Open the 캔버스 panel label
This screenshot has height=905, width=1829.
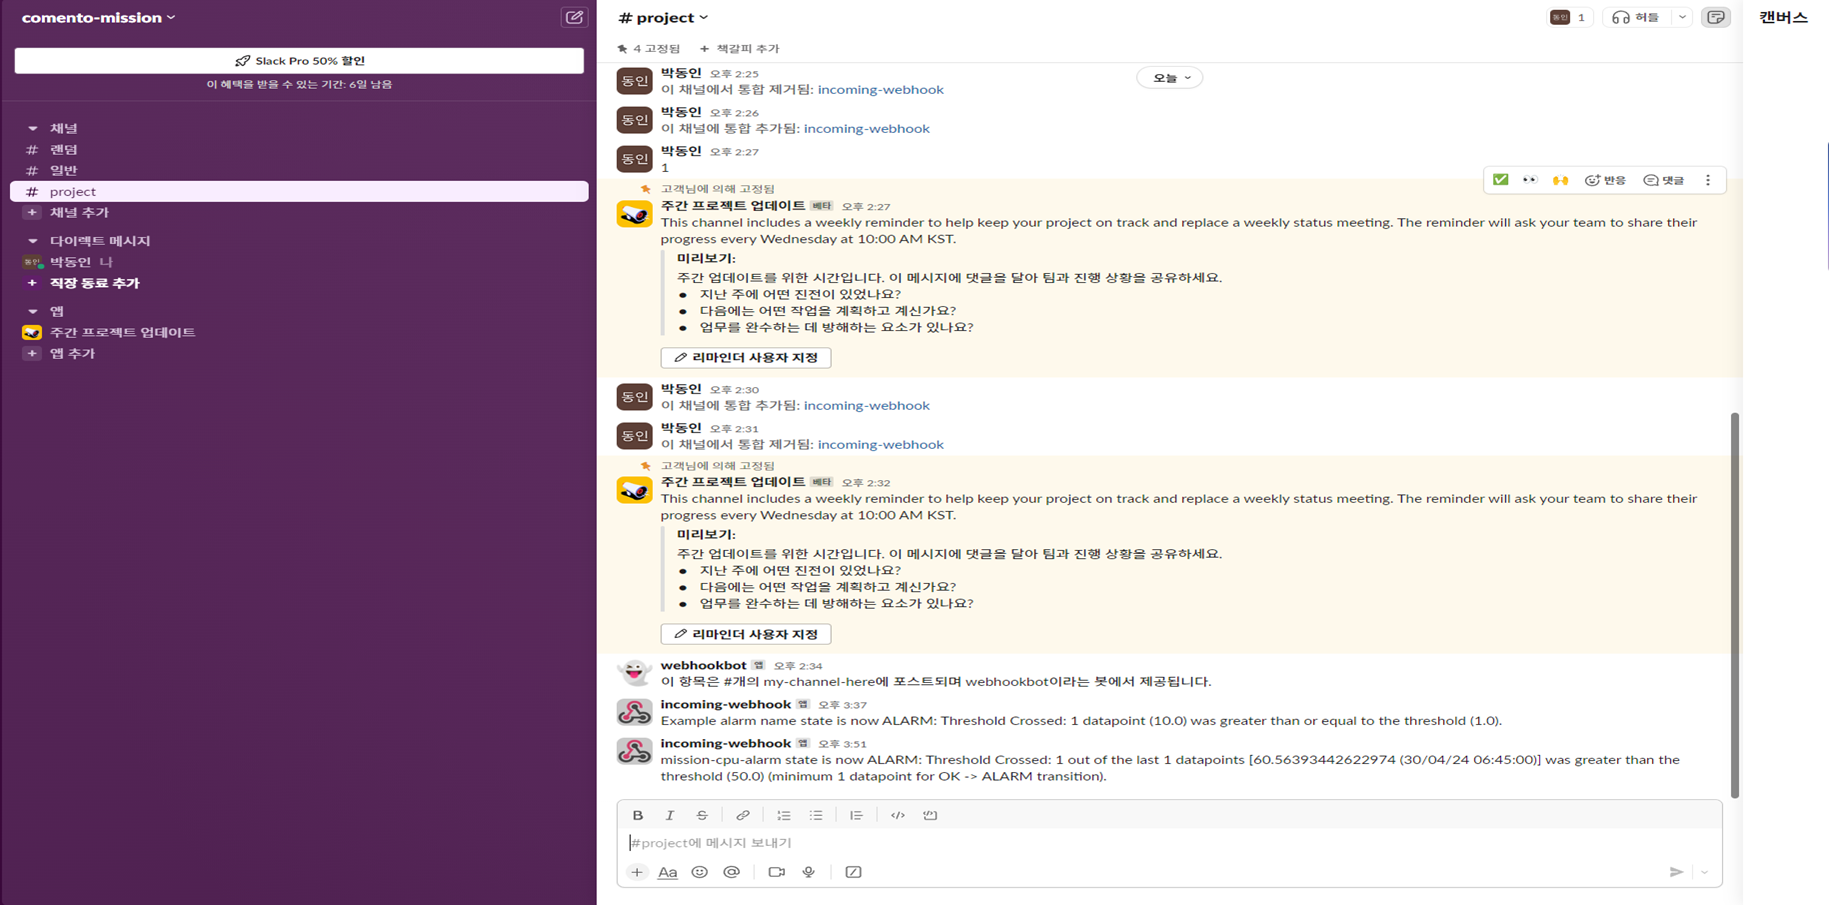[1783, 17]
